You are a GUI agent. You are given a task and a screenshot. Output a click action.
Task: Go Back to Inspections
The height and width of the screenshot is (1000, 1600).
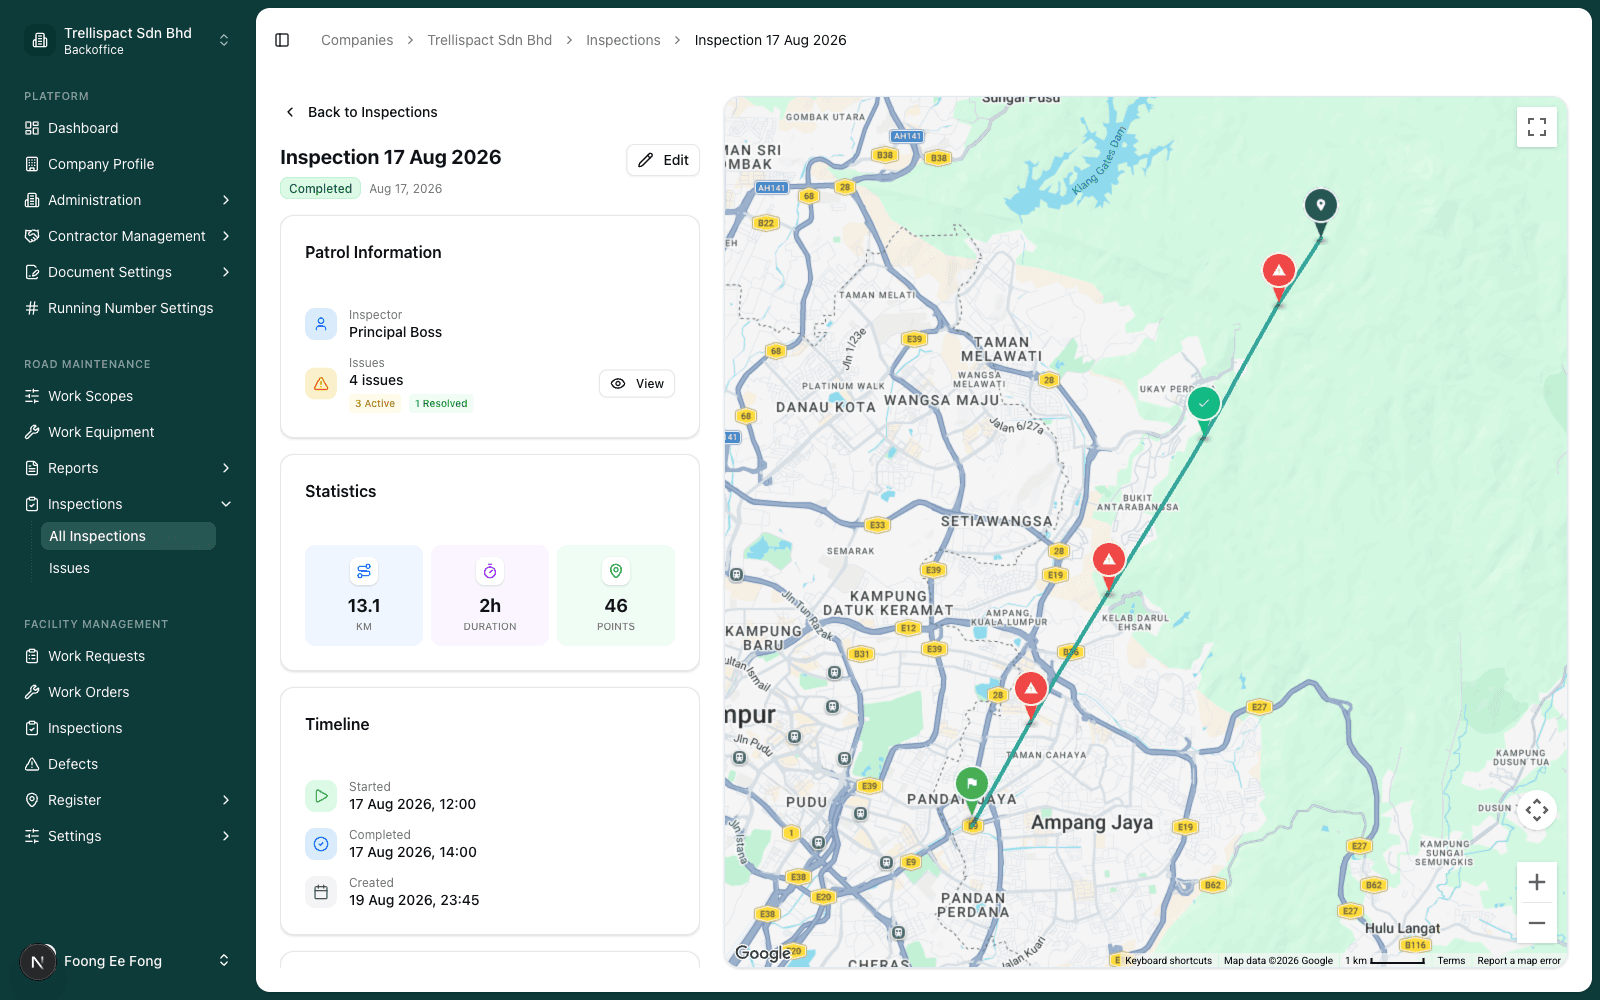362,112
